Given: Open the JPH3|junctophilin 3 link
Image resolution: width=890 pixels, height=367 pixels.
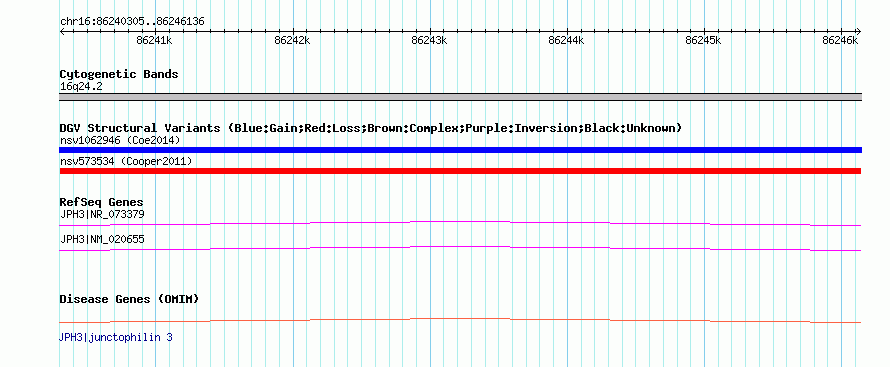Looking at the screenshot, I should pos(116,338).
